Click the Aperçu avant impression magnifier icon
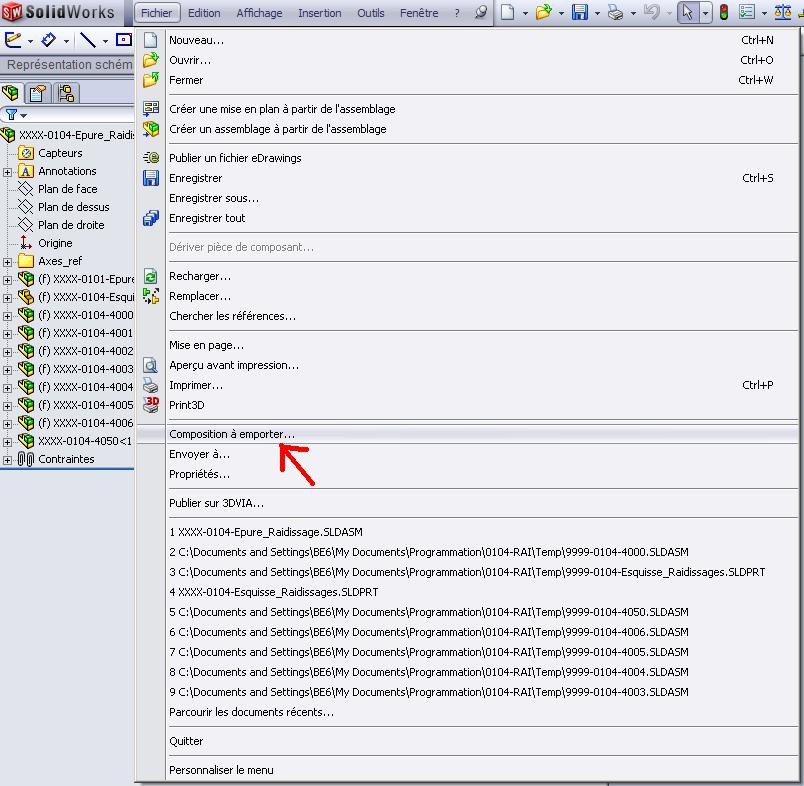This screenshot has width=804, height=786. point(150,365)
